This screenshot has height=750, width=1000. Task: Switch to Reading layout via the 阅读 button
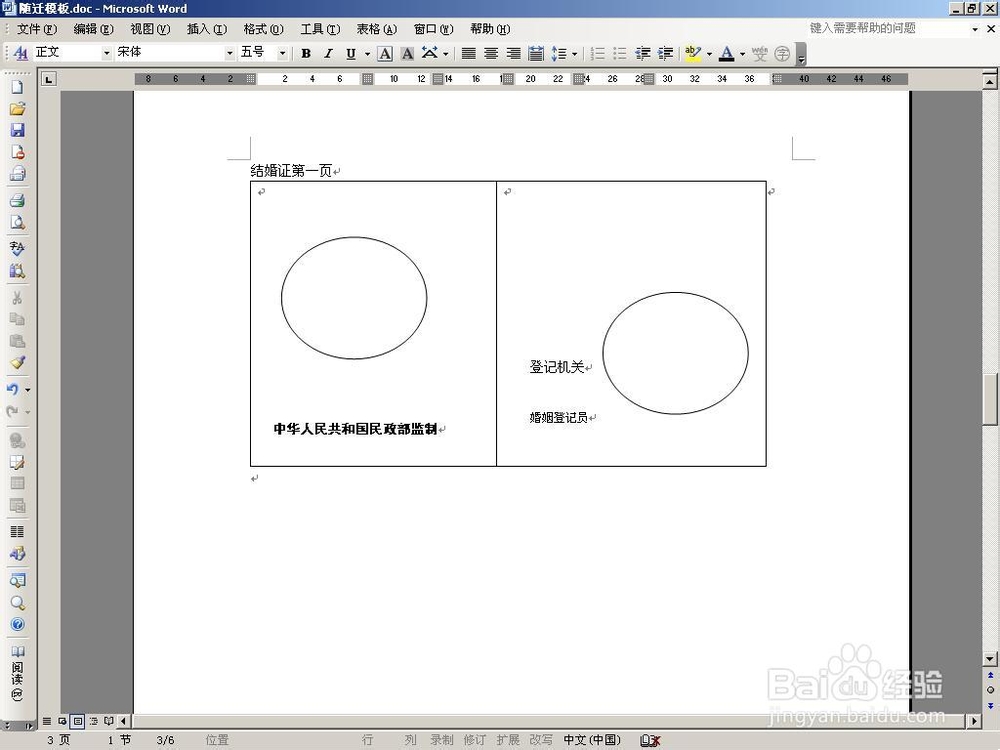[17, 675]
